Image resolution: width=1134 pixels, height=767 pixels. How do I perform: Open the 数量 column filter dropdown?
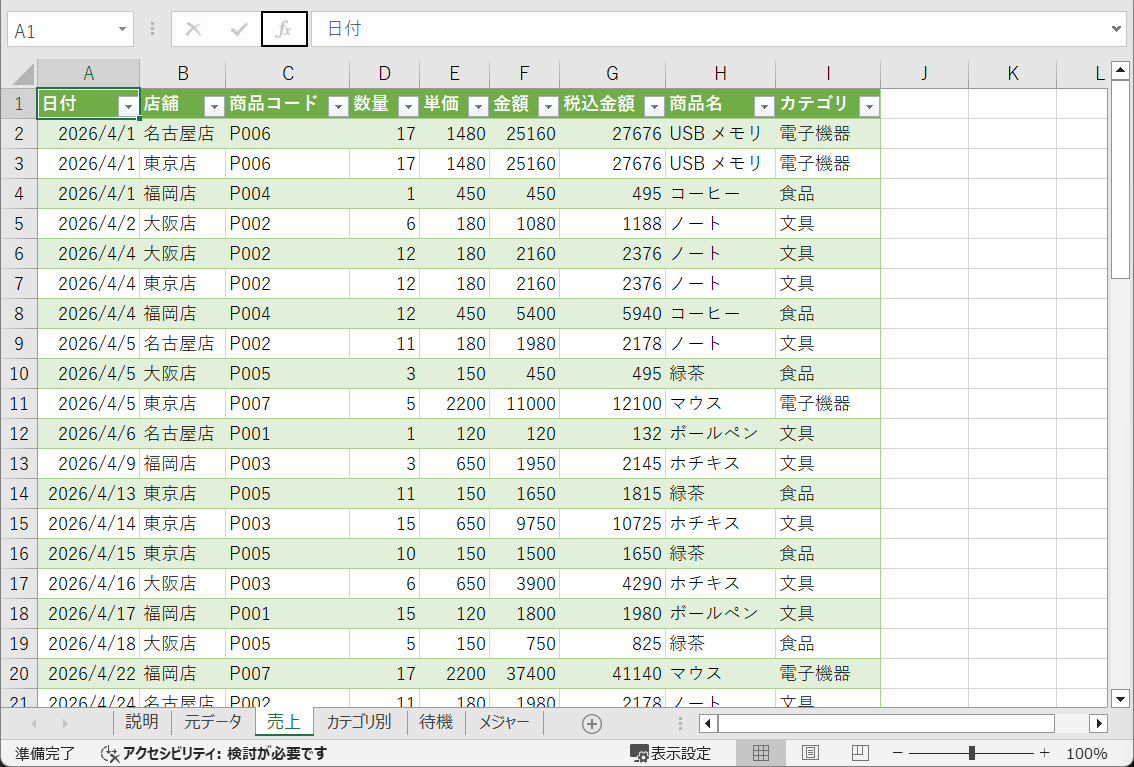(x=408, y=107)
